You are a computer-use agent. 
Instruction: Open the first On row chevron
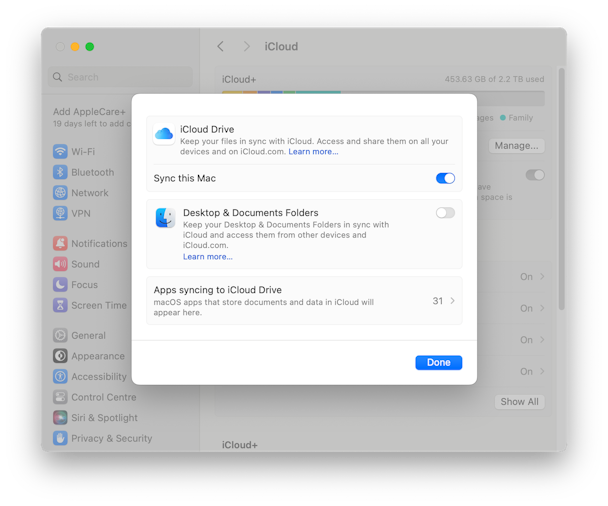[542, 276]
